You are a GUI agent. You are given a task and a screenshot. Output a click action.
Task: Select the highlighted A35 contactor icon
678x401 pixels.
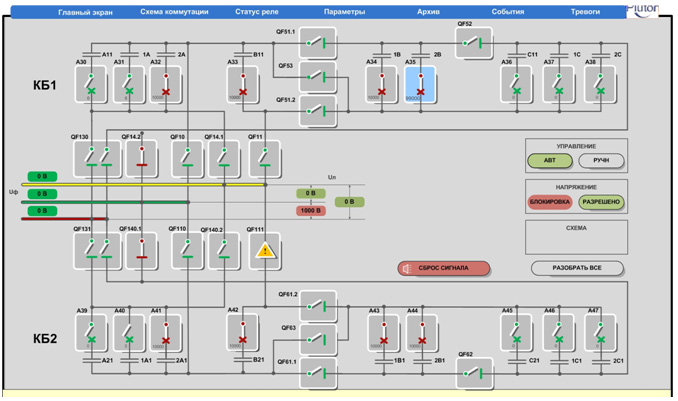tap(420, 85)
